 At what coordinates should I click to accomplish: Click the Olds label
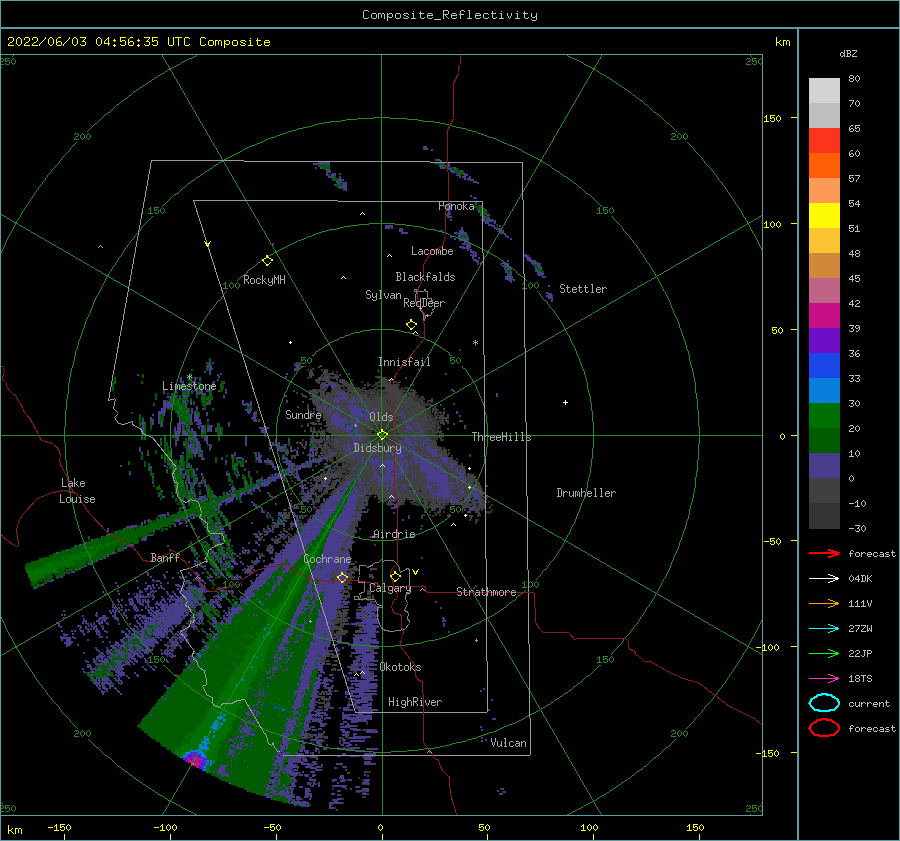click(x=381, y=417)
